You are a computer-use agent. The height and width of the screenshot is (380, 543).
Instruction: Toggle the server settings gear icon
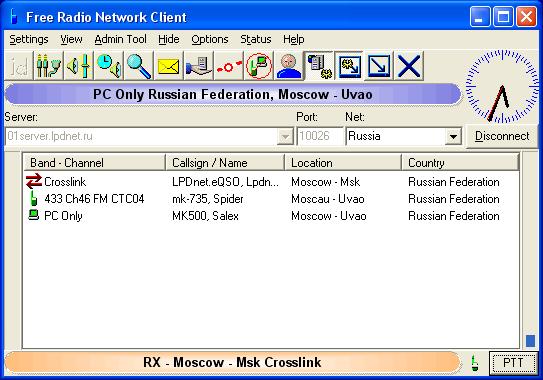pyautogui.click(x=319, y=66)
